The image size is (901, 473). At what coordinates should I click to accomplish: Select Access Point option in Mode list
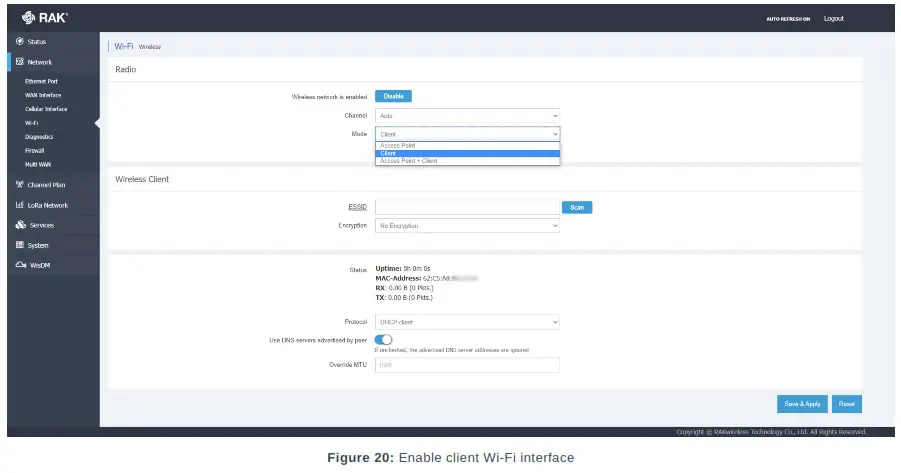pyautogui.click(x=467, y=146)
